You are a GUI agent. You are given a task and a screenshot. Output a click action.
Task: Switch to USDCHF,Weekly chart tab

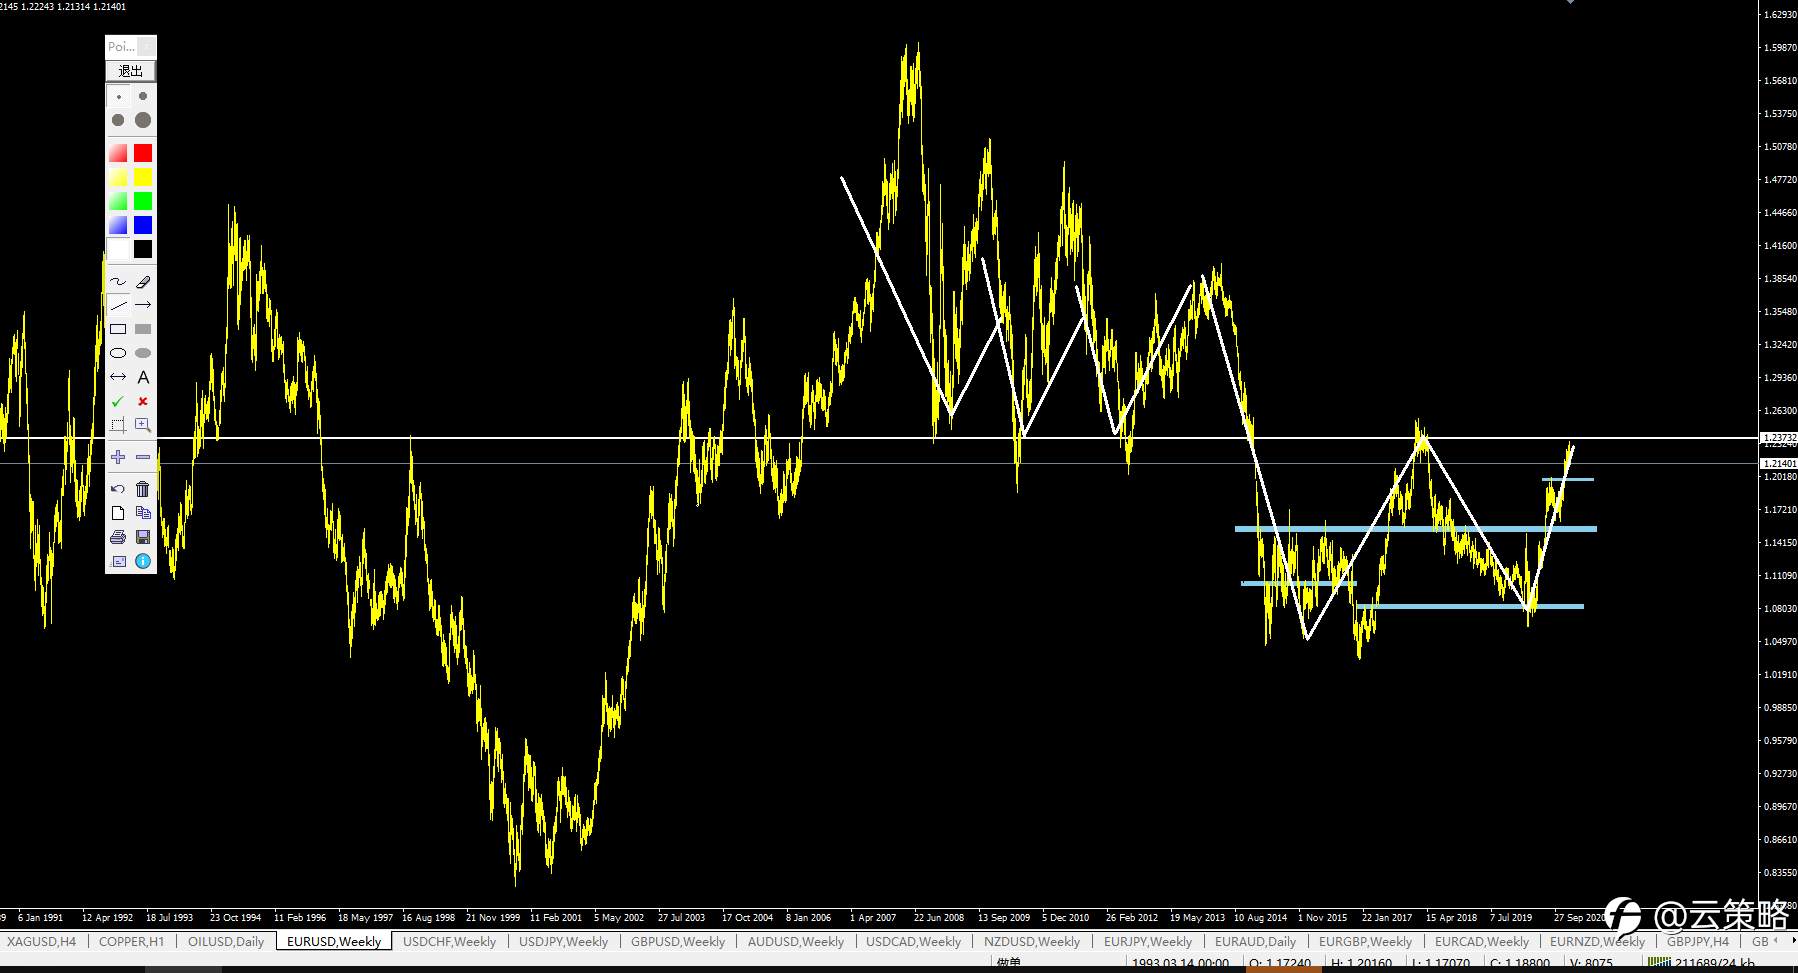[449, 941]
